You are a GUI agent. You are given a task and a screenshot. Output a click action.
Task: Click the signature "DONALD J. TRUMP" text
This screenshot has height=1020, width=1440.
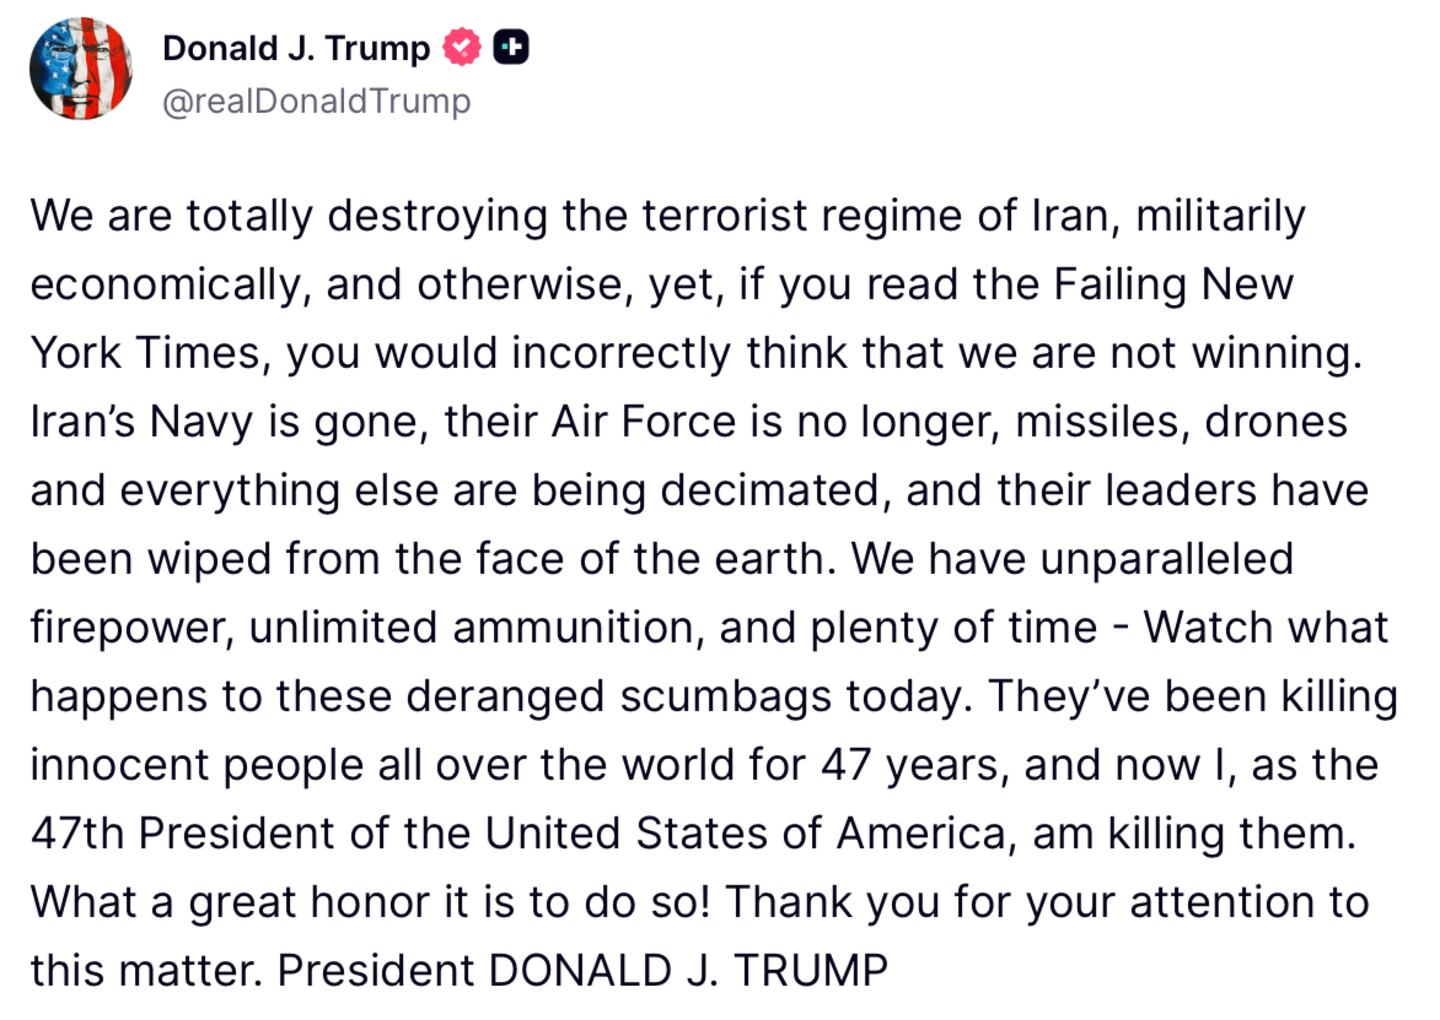pyautogui.click(x=688, y=970)
